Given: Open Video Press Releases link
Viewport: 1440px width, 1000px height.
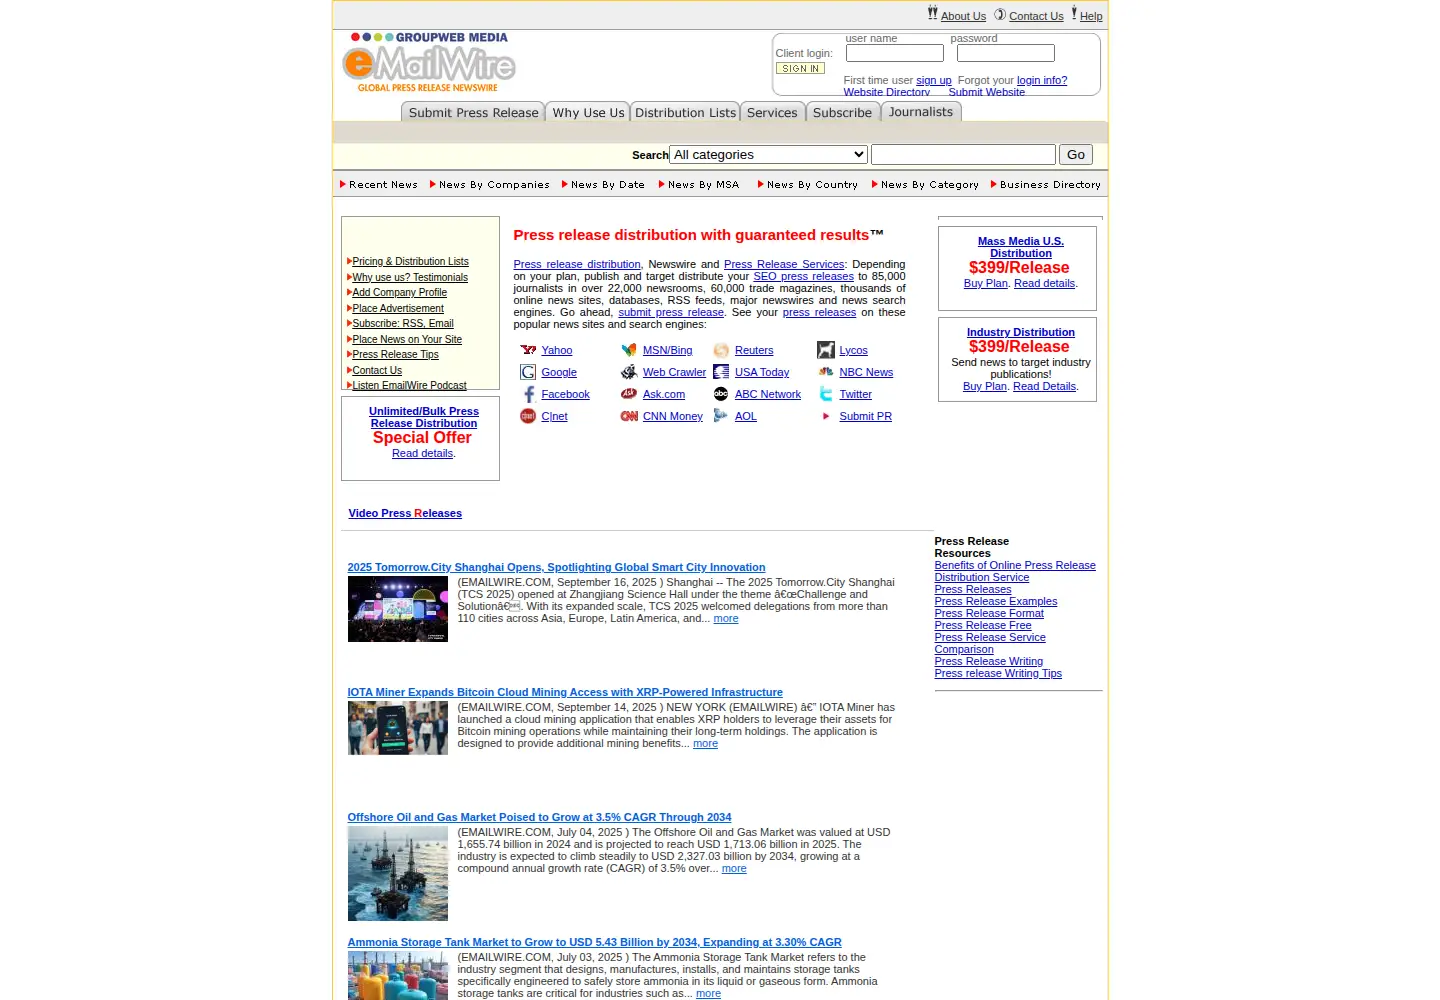Looking at the screenshot, I should point(405,513).
